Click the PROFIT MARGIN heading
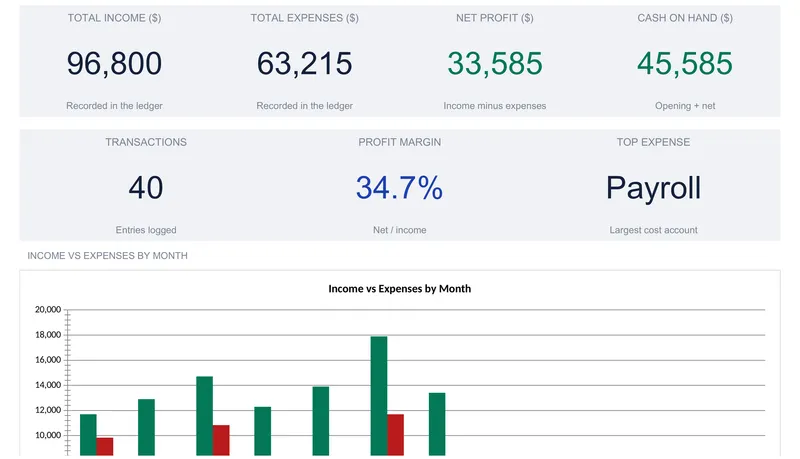 click(399, 142)
